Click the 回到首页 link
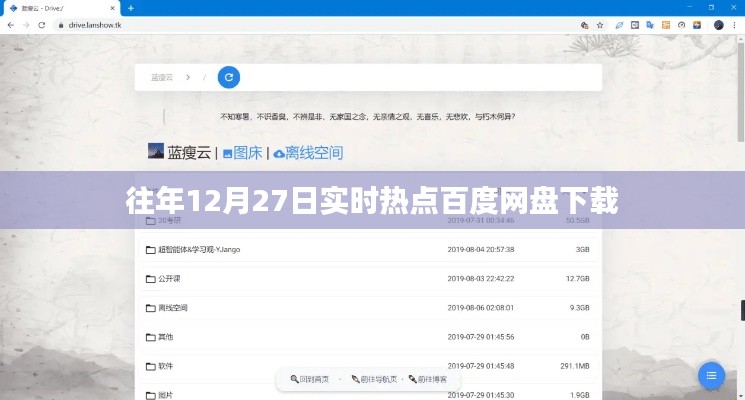This screenshot has height=400, width=745. (x=309, y=379)
